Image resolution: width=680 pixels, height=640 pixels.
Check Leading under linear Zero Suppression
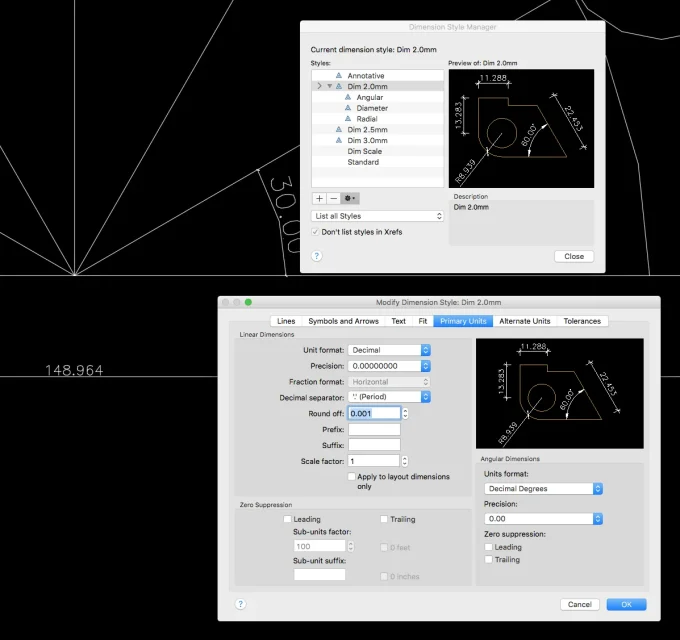287,519
